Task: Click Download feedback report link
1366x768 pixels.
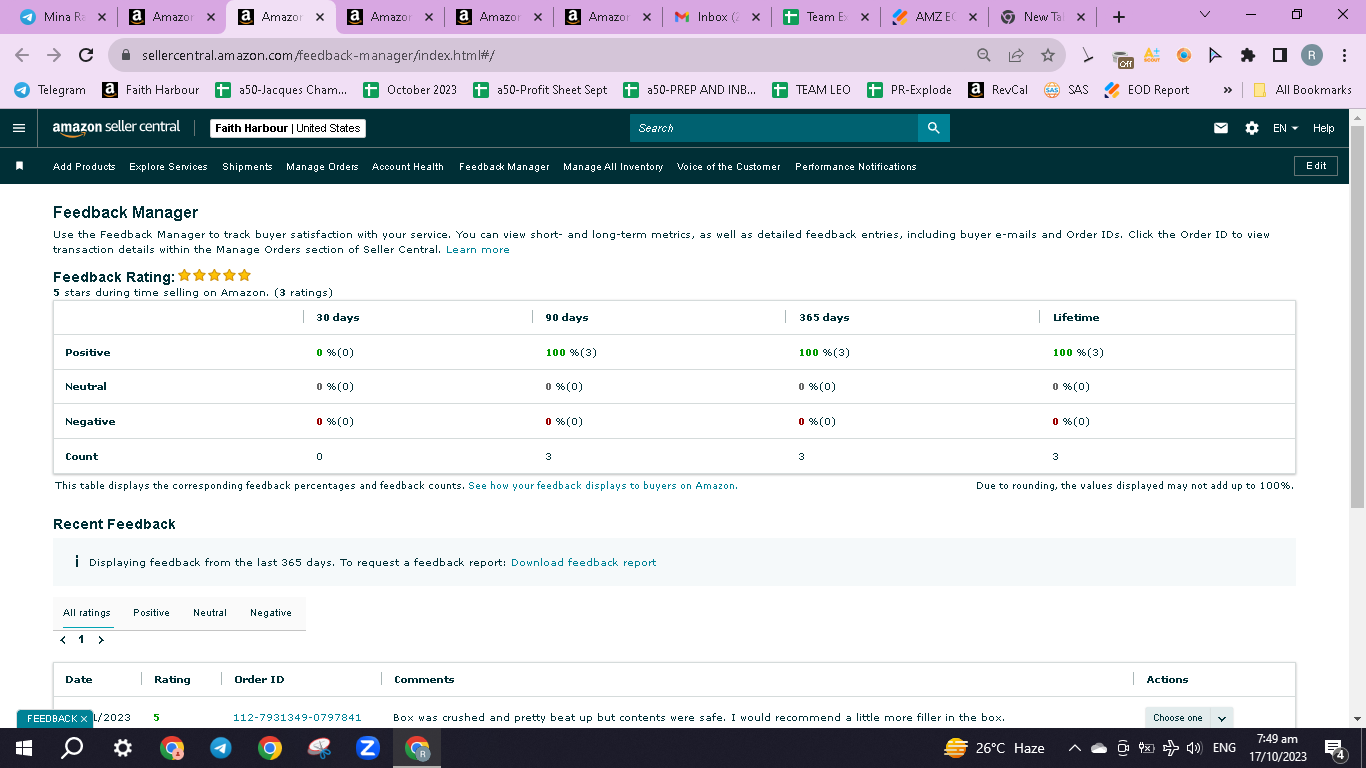Action: (x=584, y=563)
